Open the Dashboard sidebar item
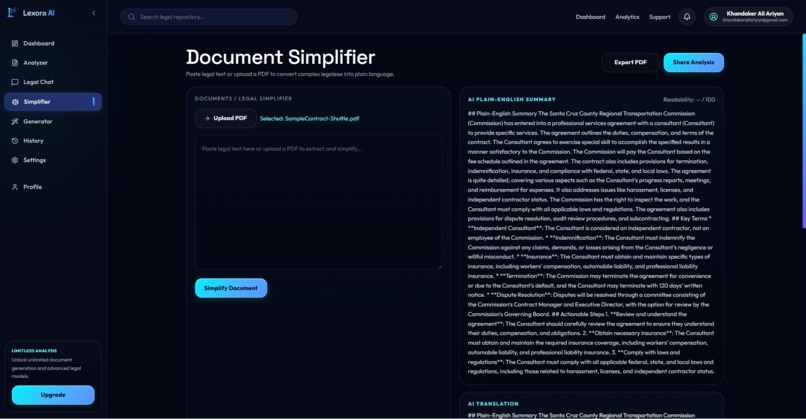 53,43
